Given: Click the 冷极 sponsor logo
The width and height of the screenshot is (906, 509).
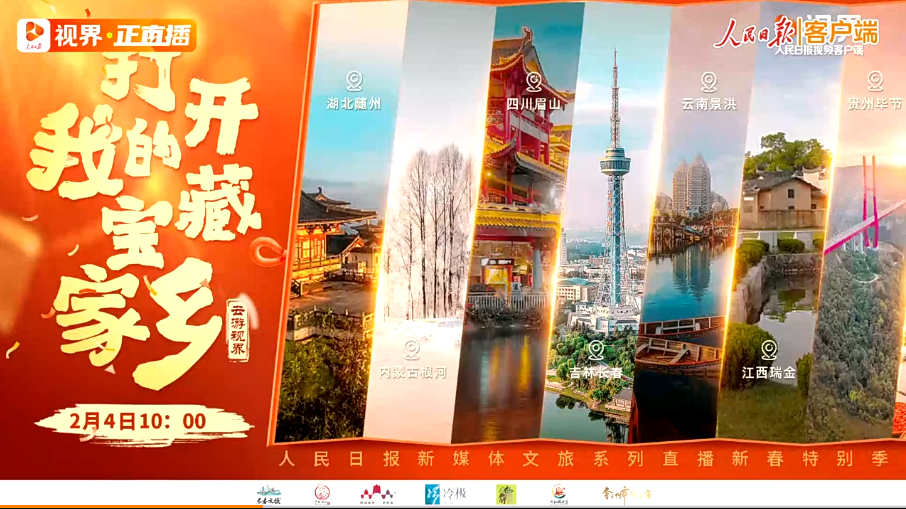Looking at the screenshot, I should click(446, 494).
